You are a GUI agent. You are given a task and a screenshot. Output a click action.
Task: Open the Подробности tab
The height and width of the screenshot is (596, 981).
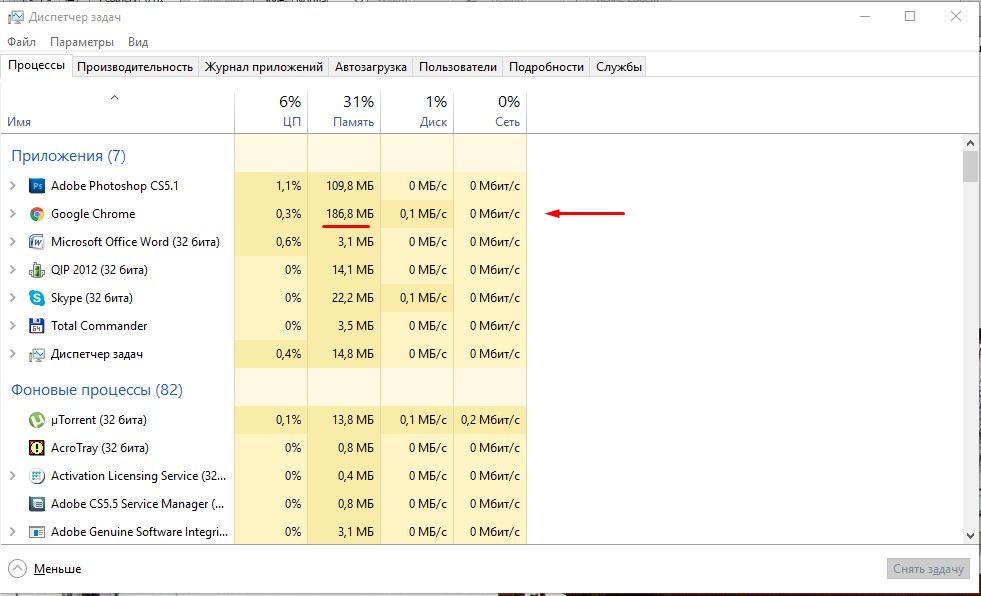coord(546,67)
